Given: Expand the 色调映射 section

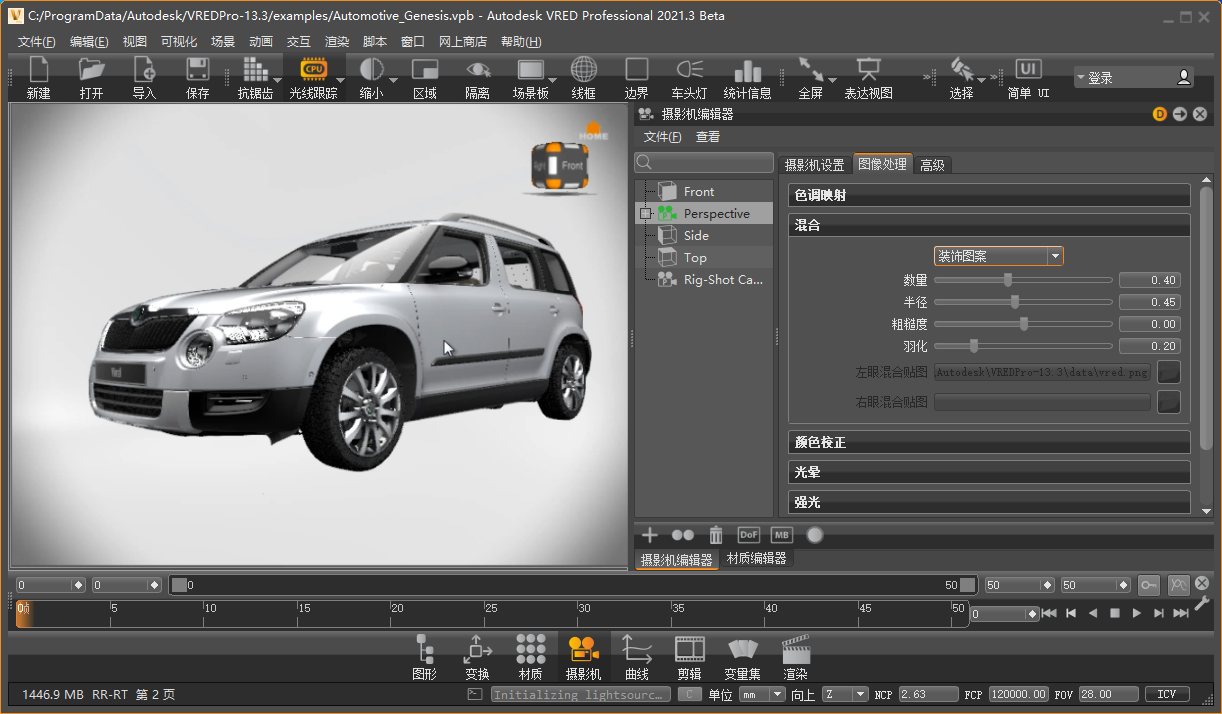Looking at the screenshot, I should pos(990,196).
